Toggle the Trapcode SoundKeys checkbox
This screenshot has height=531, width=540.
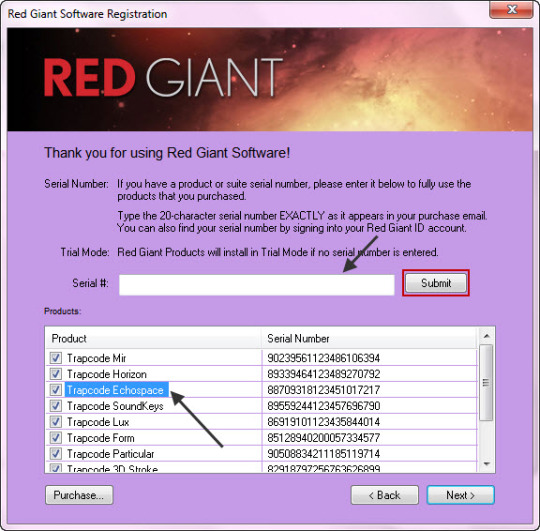(56, 406)
